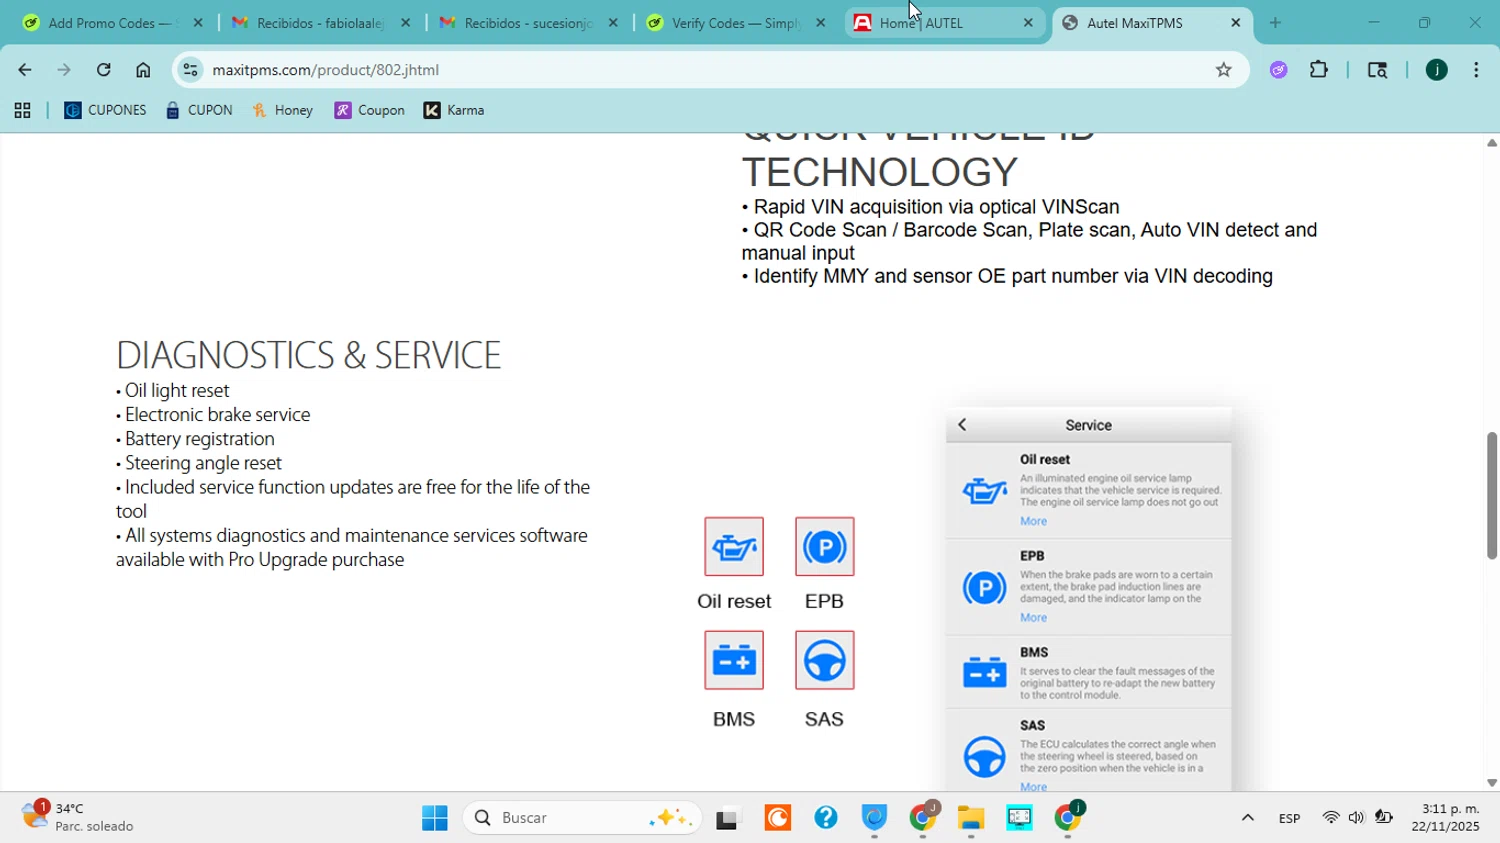
Task: Open the Wi-Fi network tray icon
Action: [x=1331, y=818]
